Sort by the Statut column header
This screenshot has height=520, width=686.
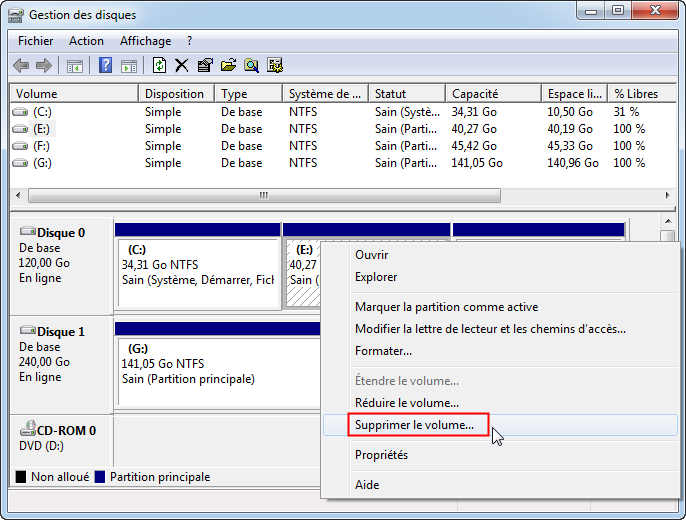pos(407,94)
